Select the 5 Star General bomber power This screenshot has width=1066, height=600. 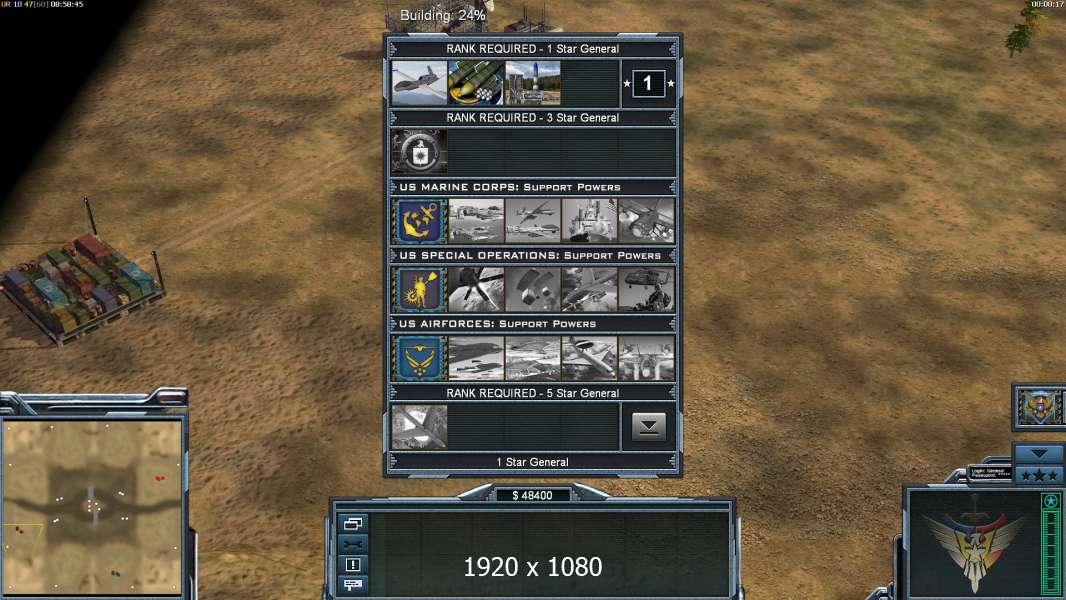tap(419, 427)
